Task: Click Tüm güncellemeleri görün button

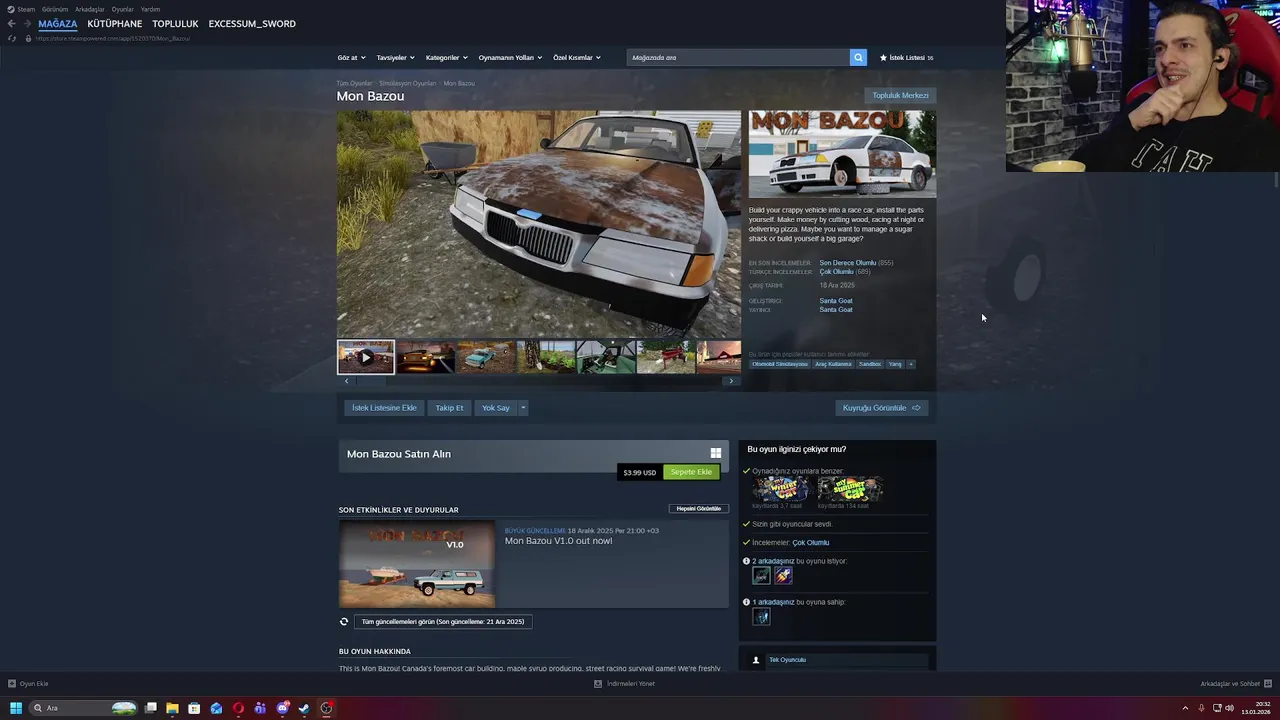Action: tap(443, 621)
